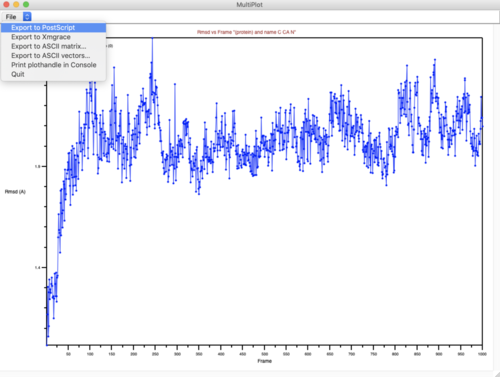Close the MultiPlot window
Image resolution: width=500 pixels, height=377 pixels.
[x=6, y=5]
